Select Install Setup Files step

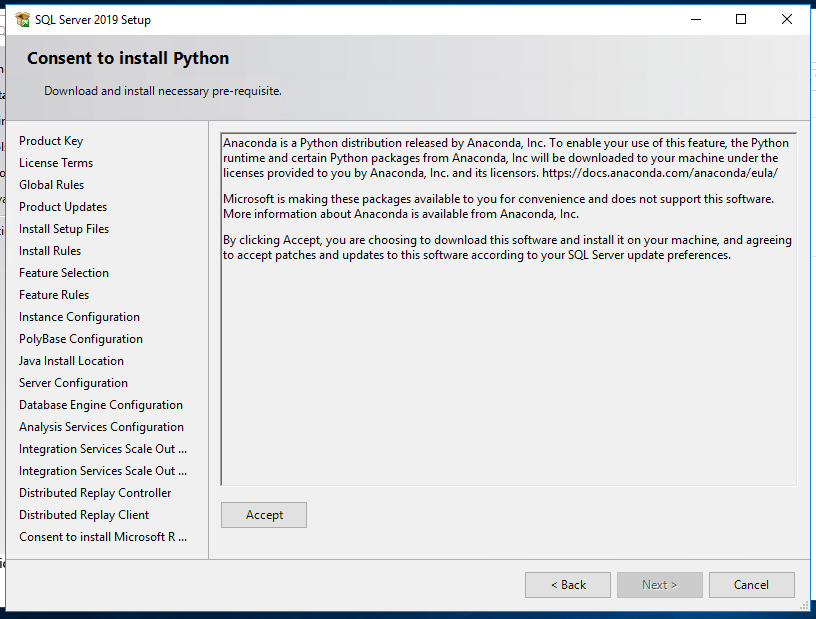click(64, 229)
